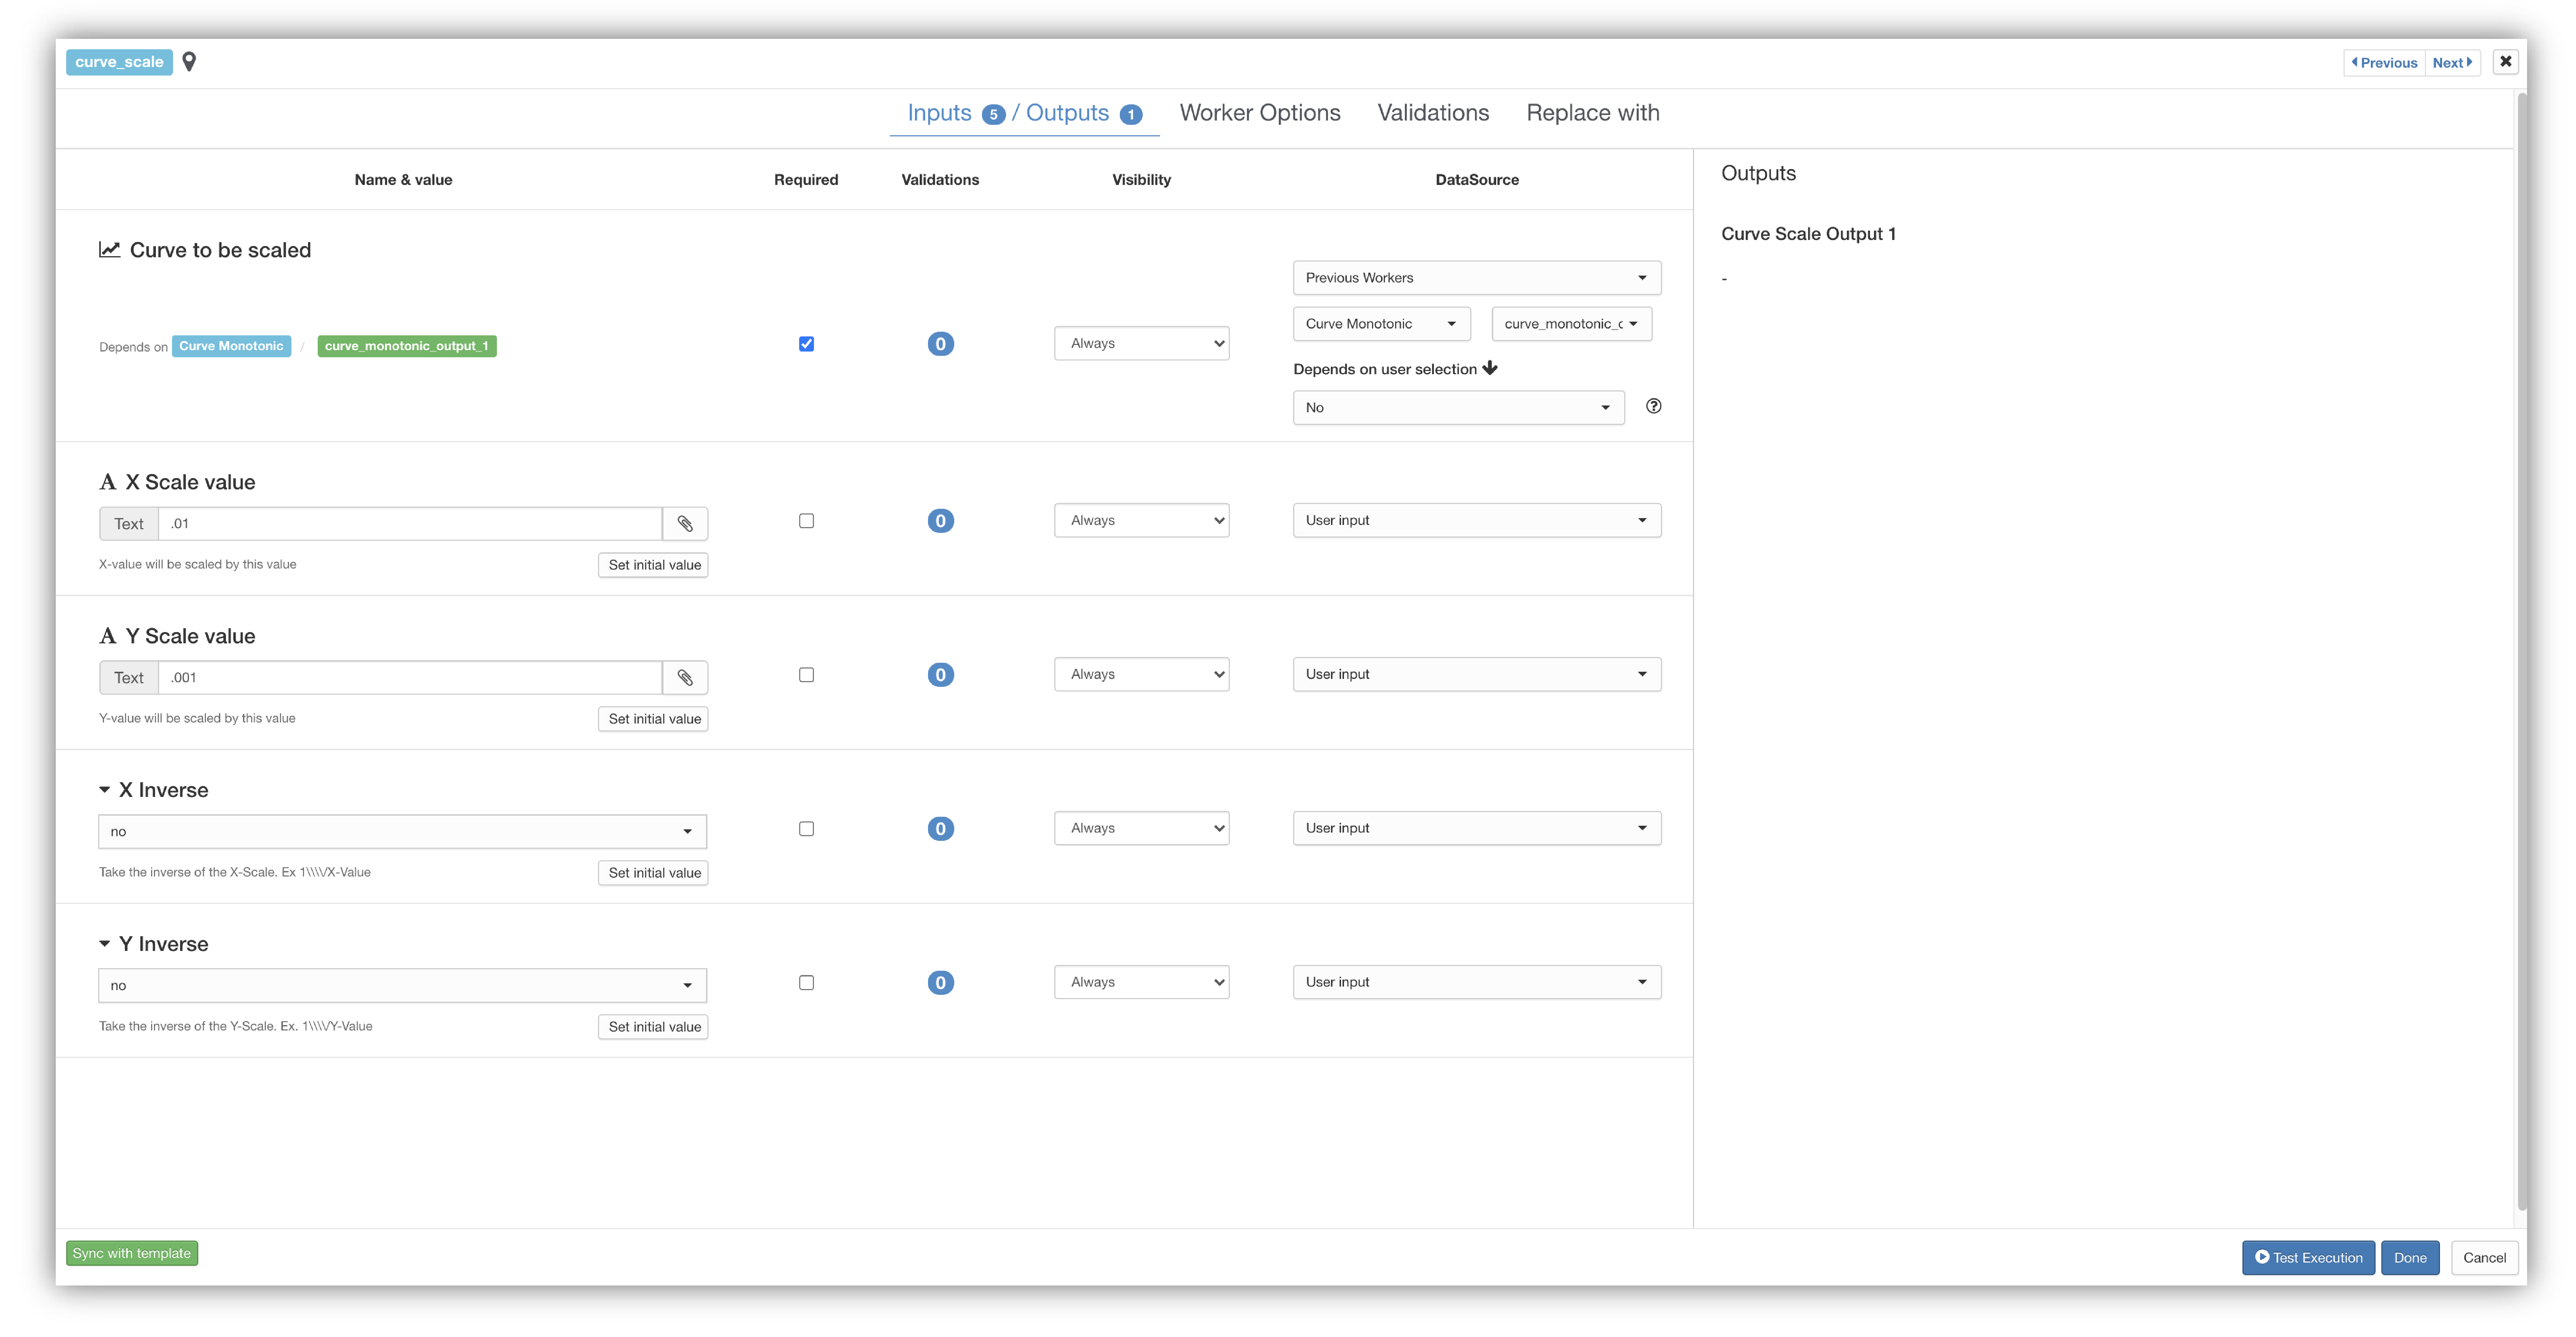This screenshot has height=1337, width=2576.
Task: Check Required for X Inverse
Action: click(806, 829)
